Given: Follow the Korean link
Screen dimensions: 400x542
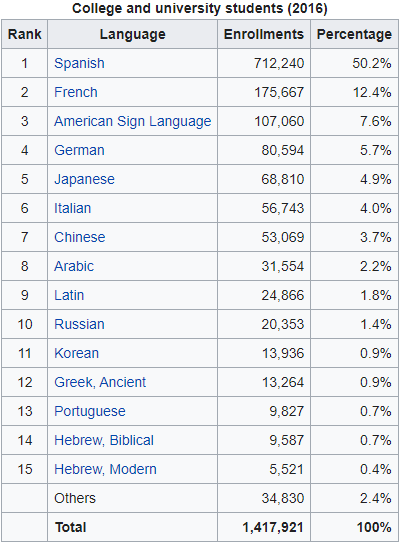Looking at the screenshot, I should click(76, 354).
